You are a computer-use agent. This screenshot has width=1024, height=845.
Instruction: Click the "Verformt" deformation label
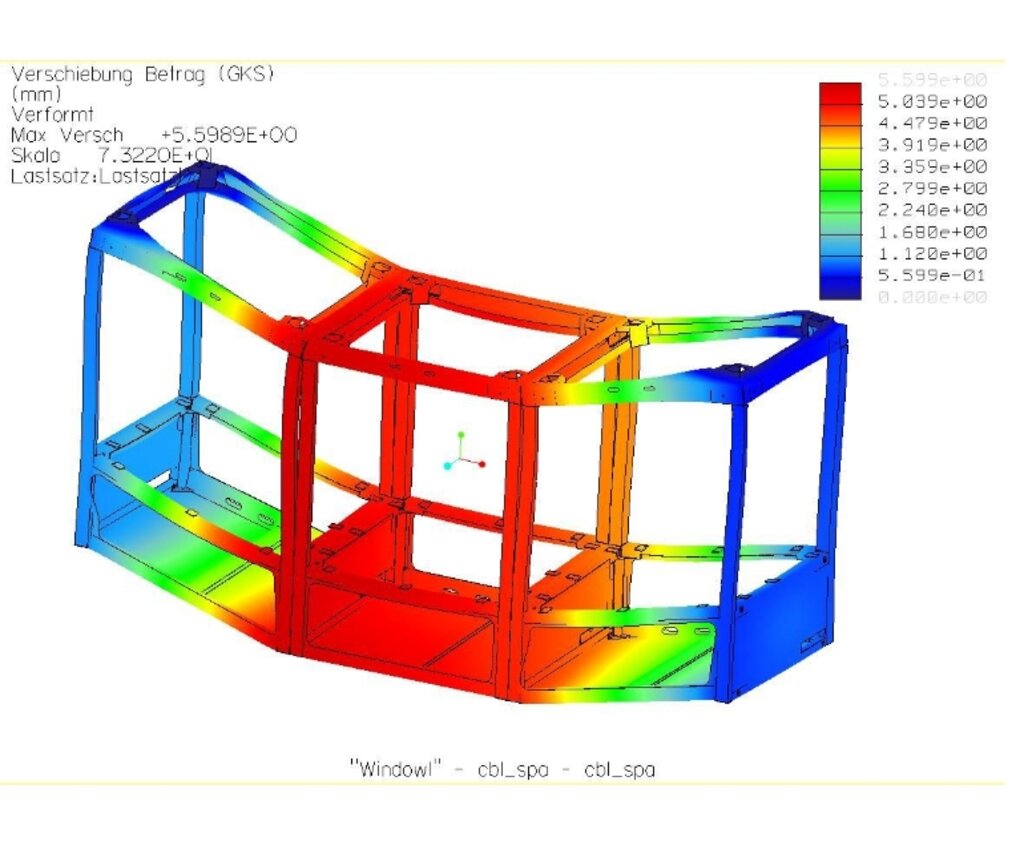50,114
